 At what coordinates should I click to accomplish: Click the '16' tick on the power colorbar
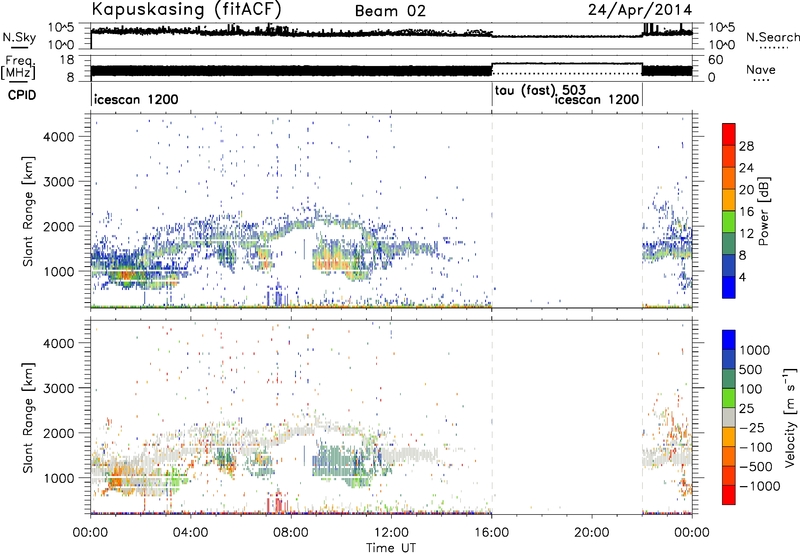click(x=746, y=212)
